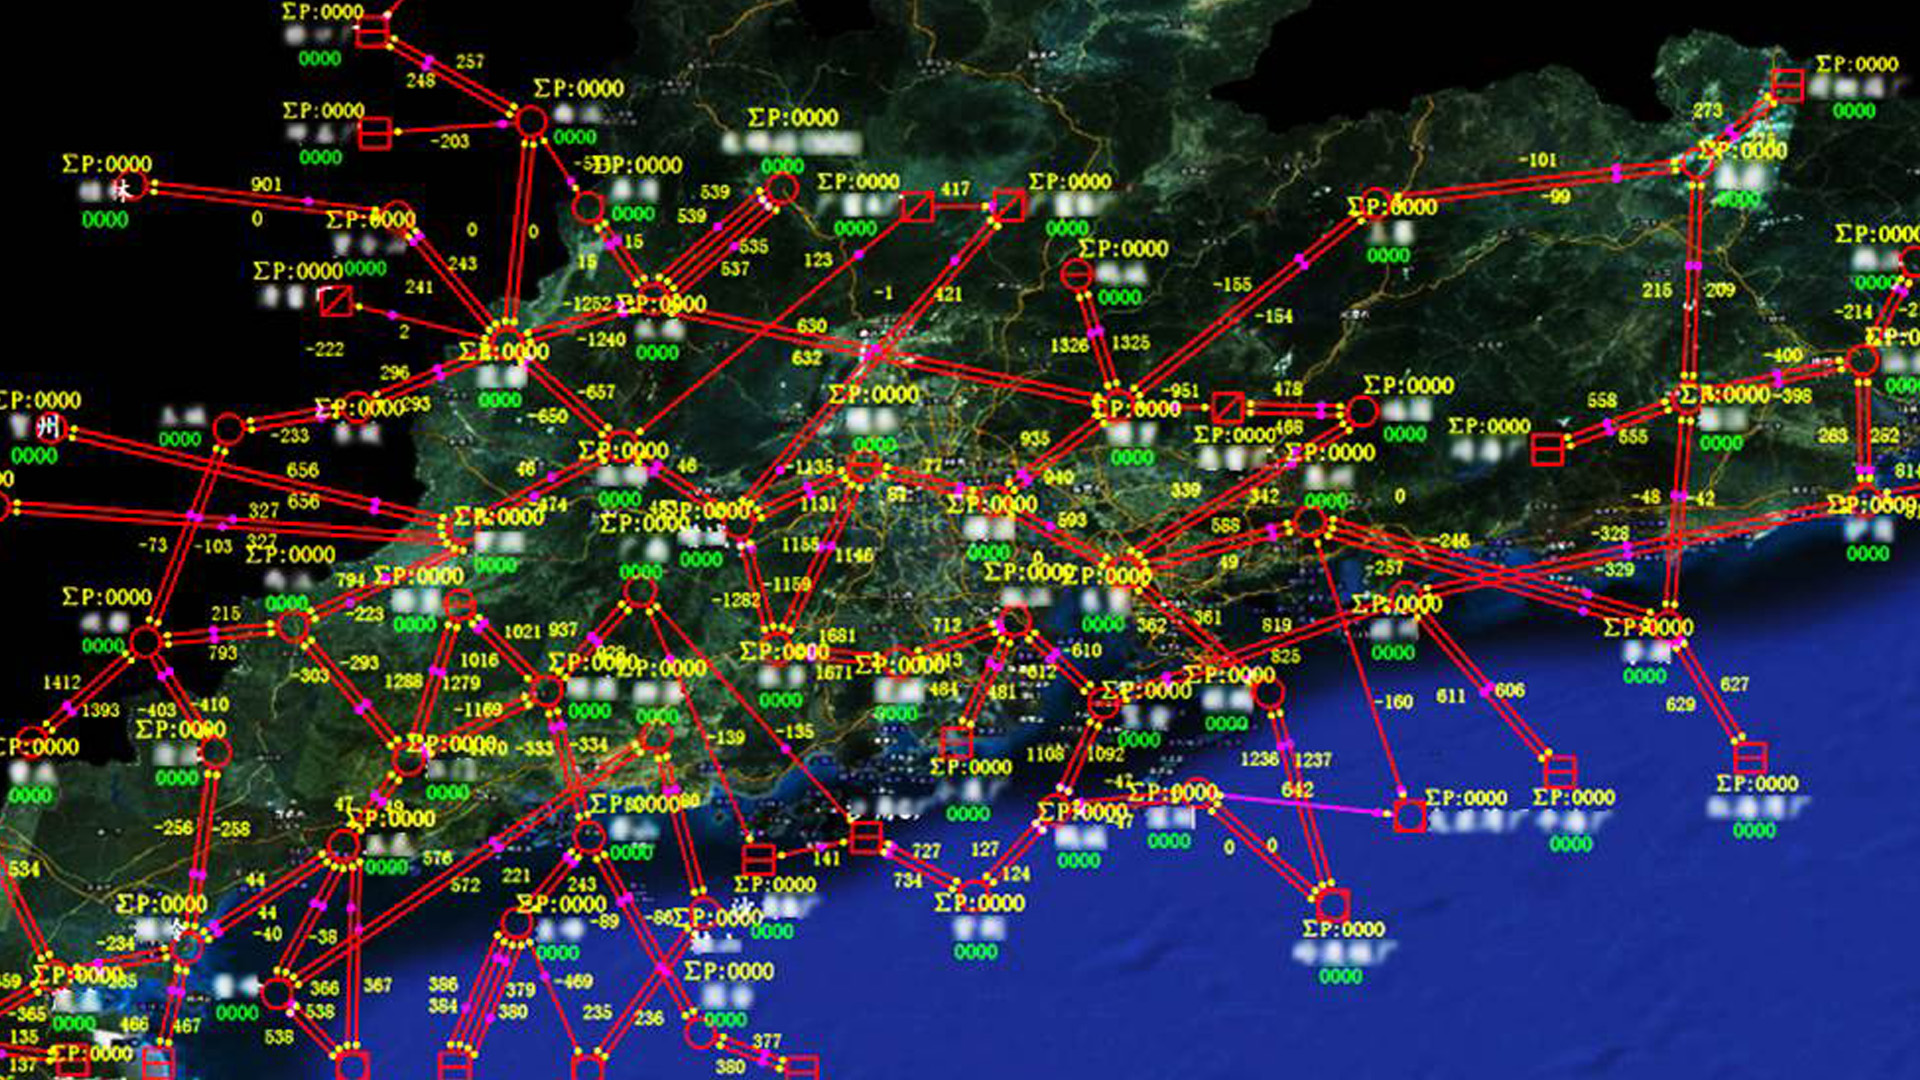1920x1080 pixels.
Task: Click slashed square node near -222 value
Action: [336, 300]
